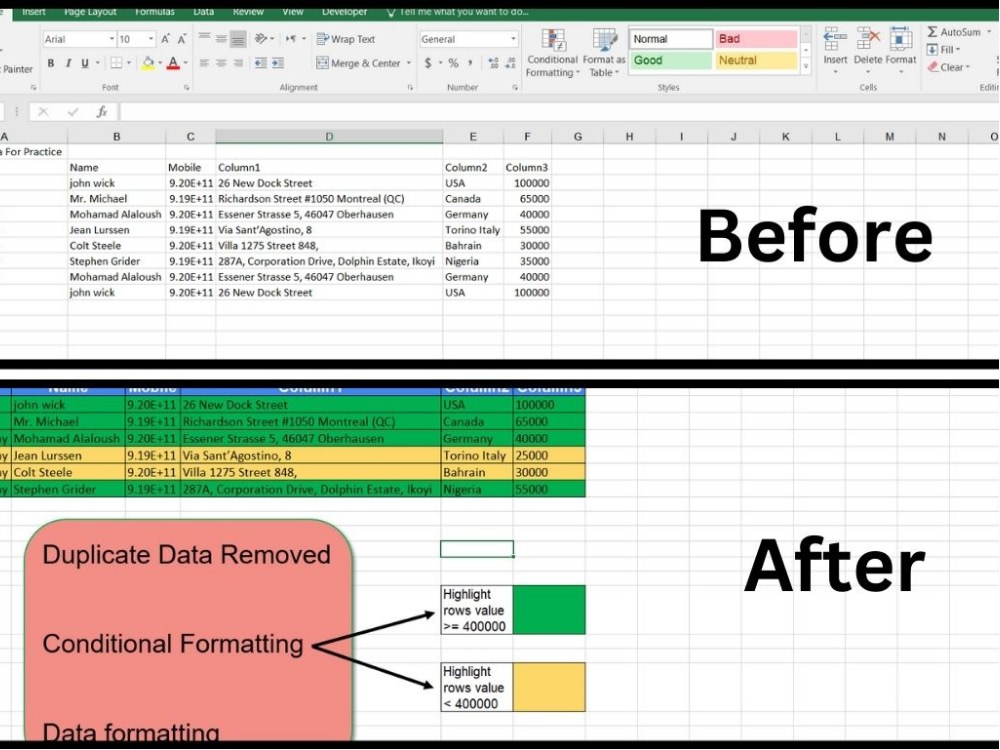This screenshot has width=1000, height=750.
Task: Click the Delete cells icon
Action: [x=868, y=39]
